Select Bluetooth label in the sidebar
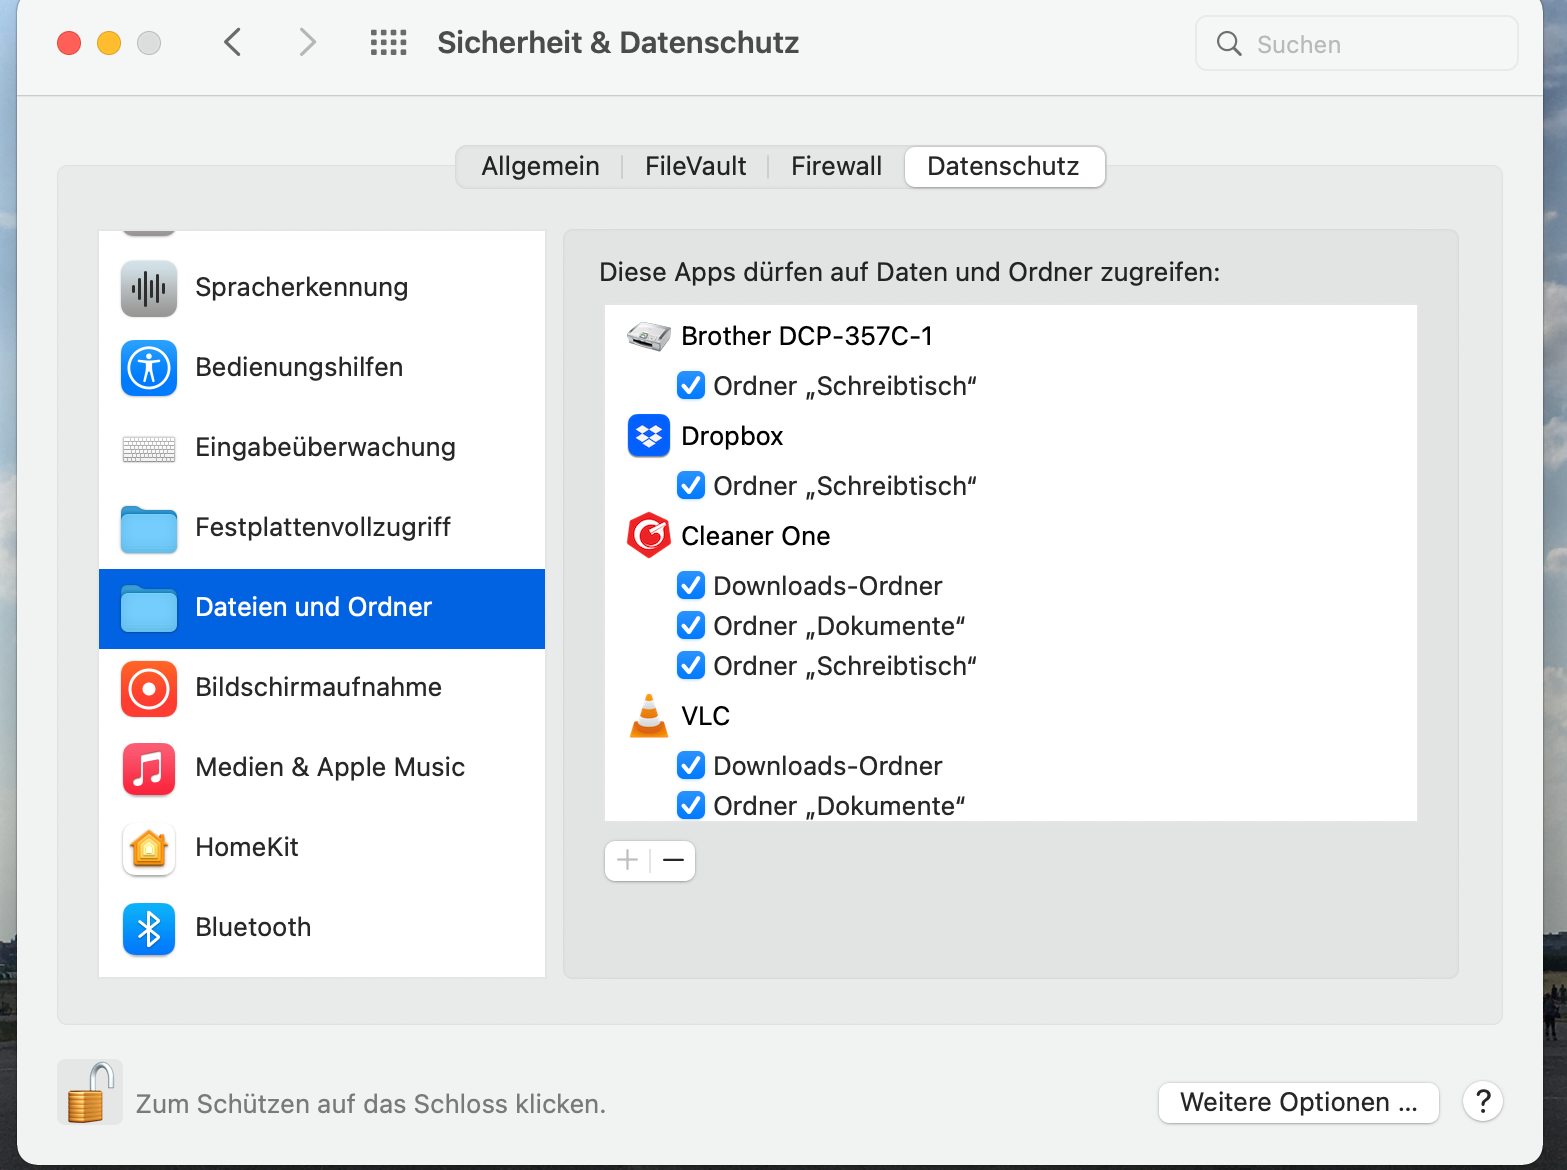The height and width of the screenshot is (1170, 1567). [253, 927]
